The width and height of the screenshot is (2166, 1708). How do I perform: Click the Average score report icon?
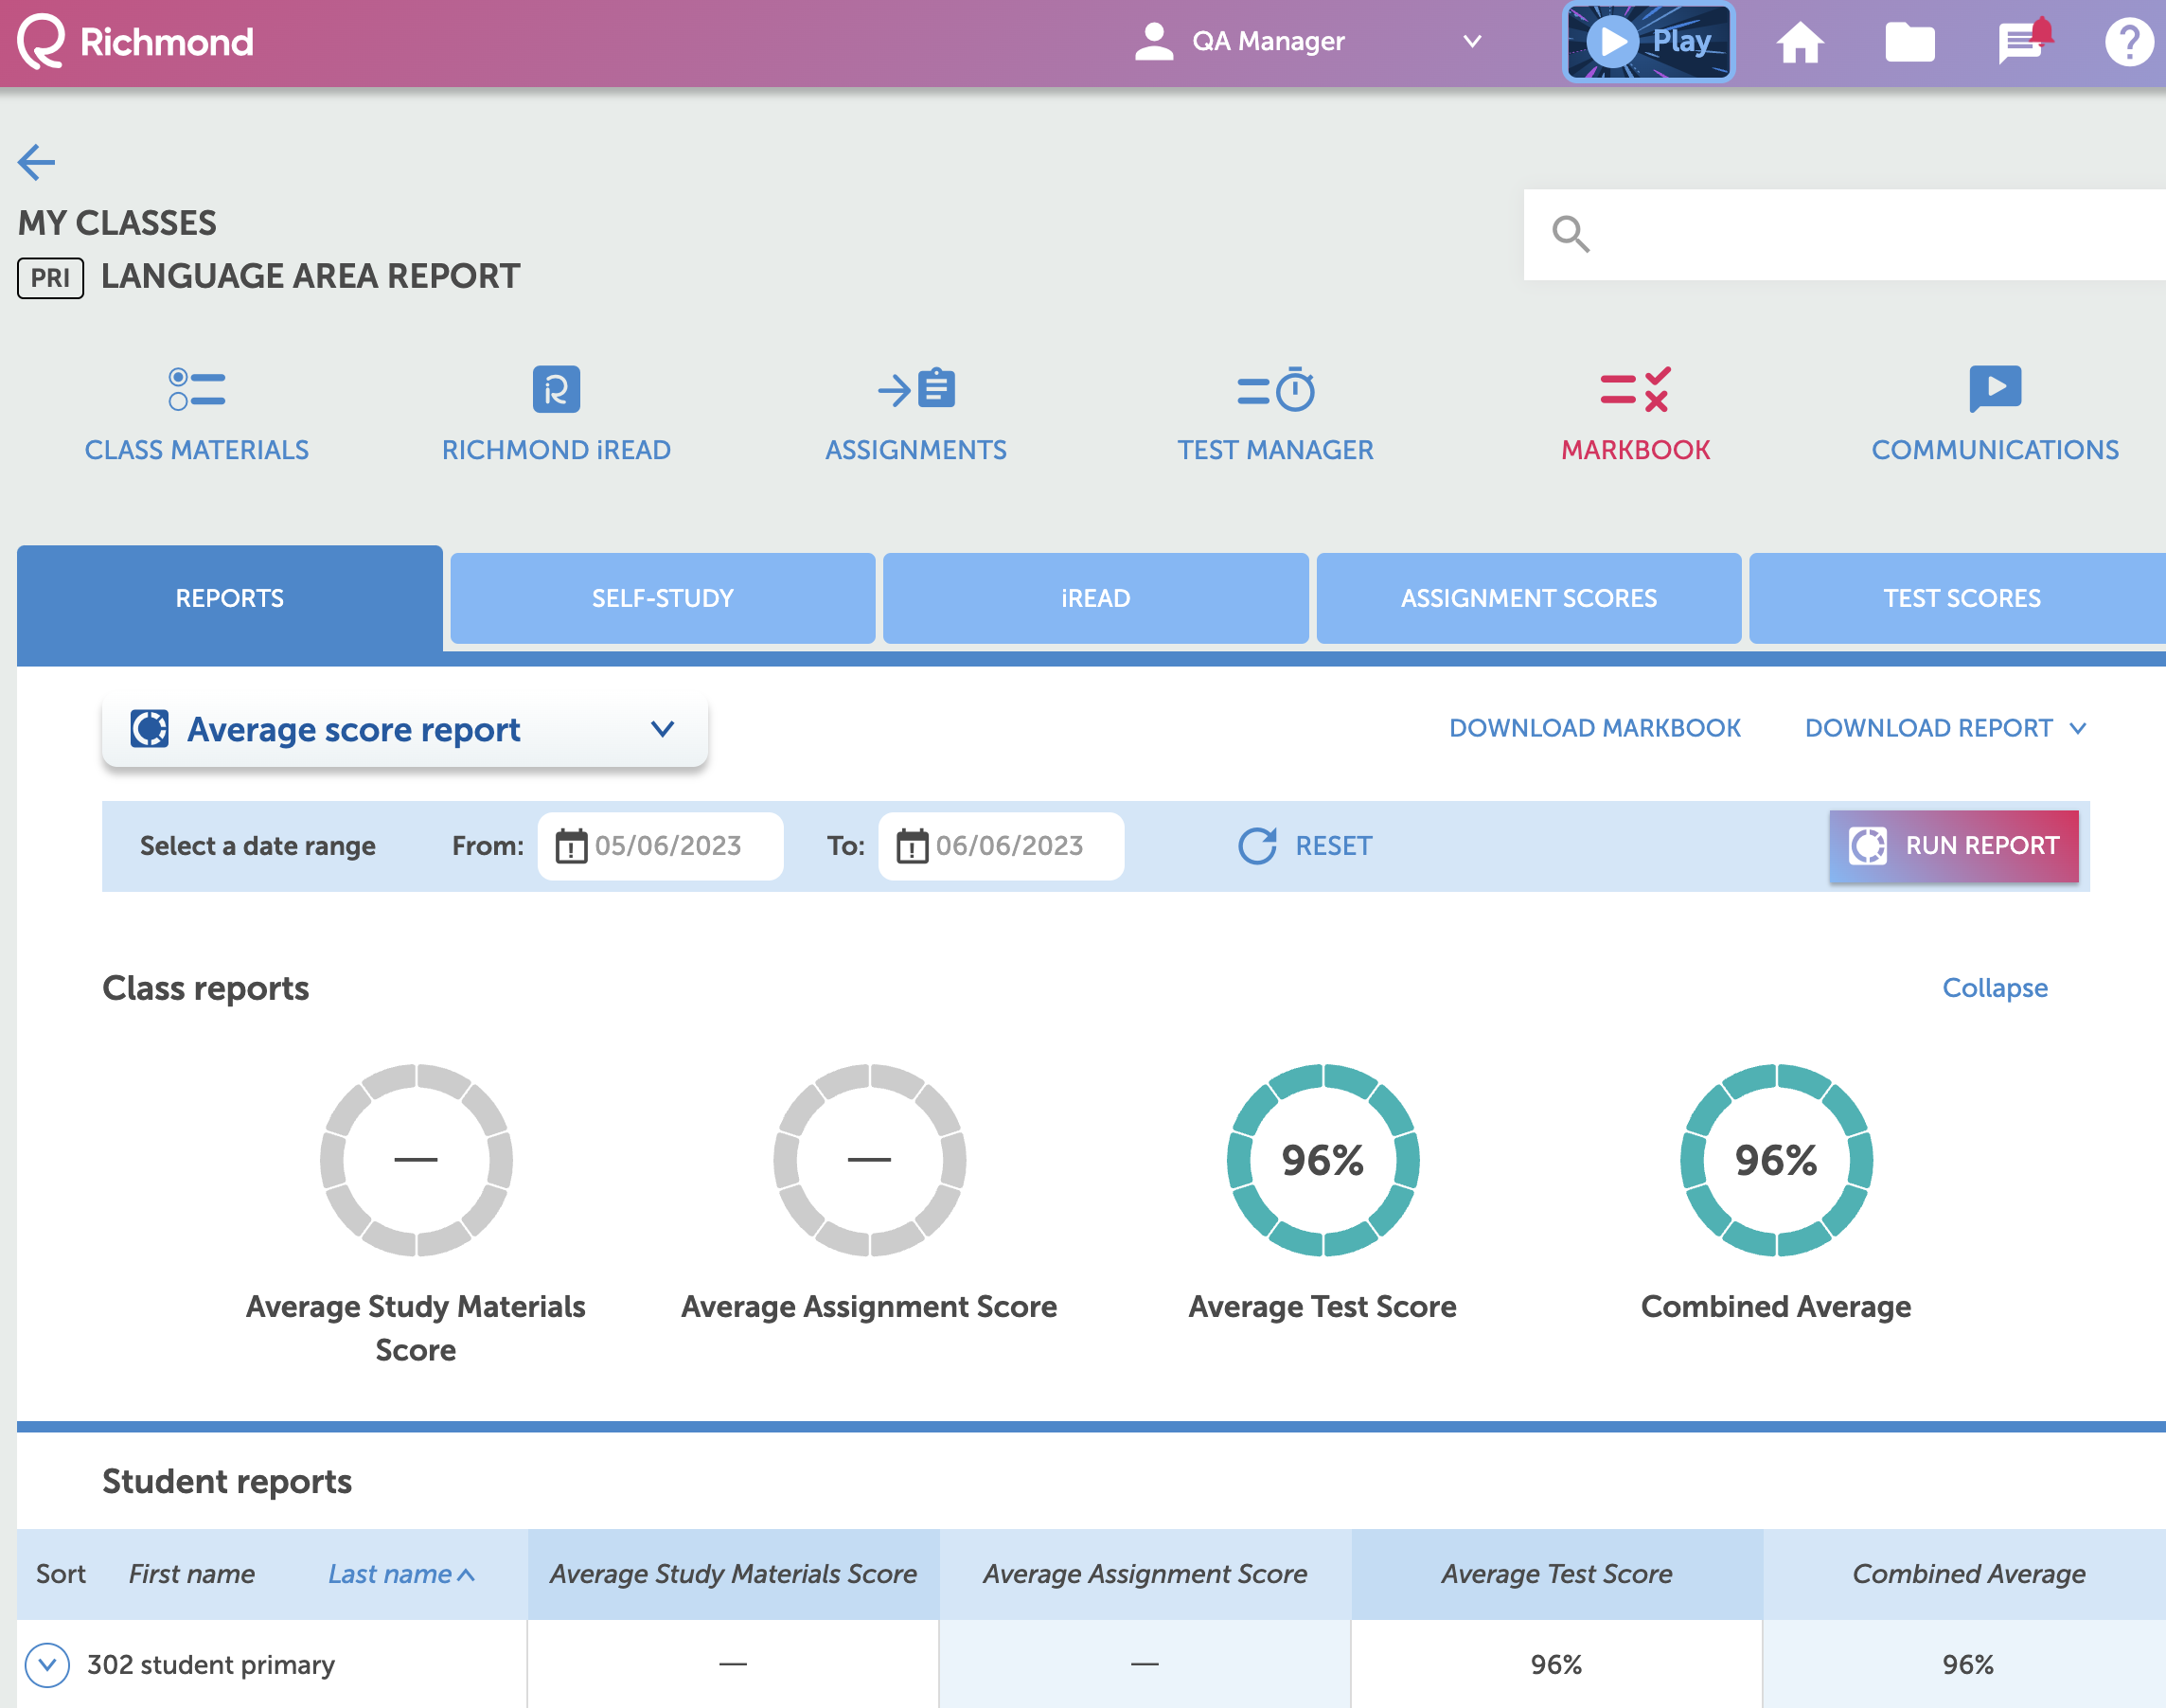(x=150, y=729)
